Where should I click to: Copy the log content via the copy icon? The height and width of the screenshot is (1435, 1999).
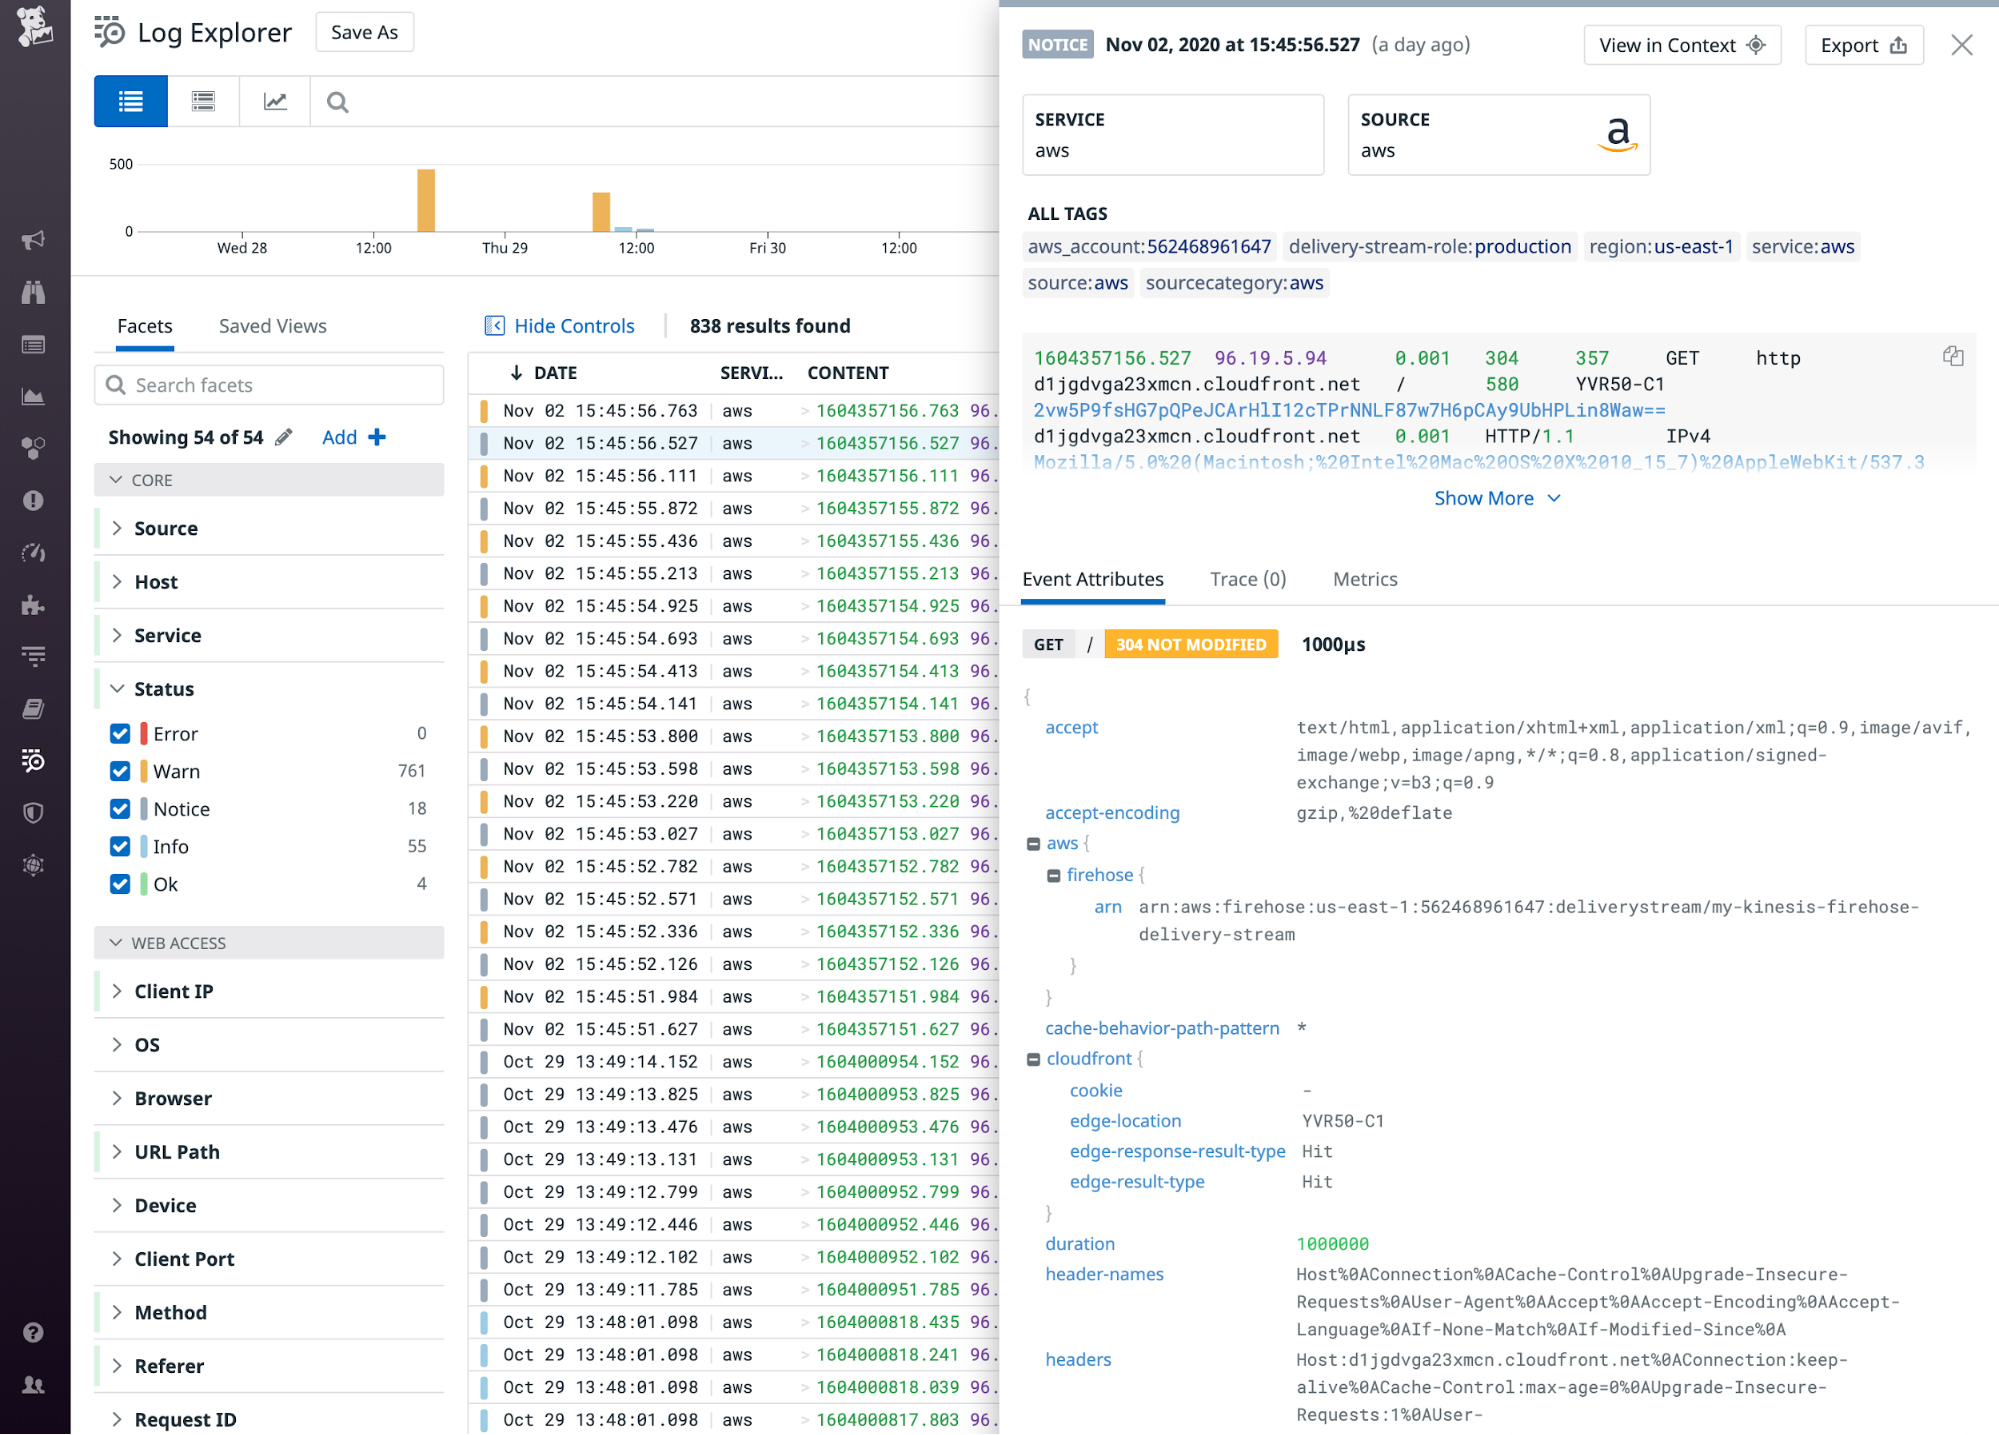(x=1954, y=356)
